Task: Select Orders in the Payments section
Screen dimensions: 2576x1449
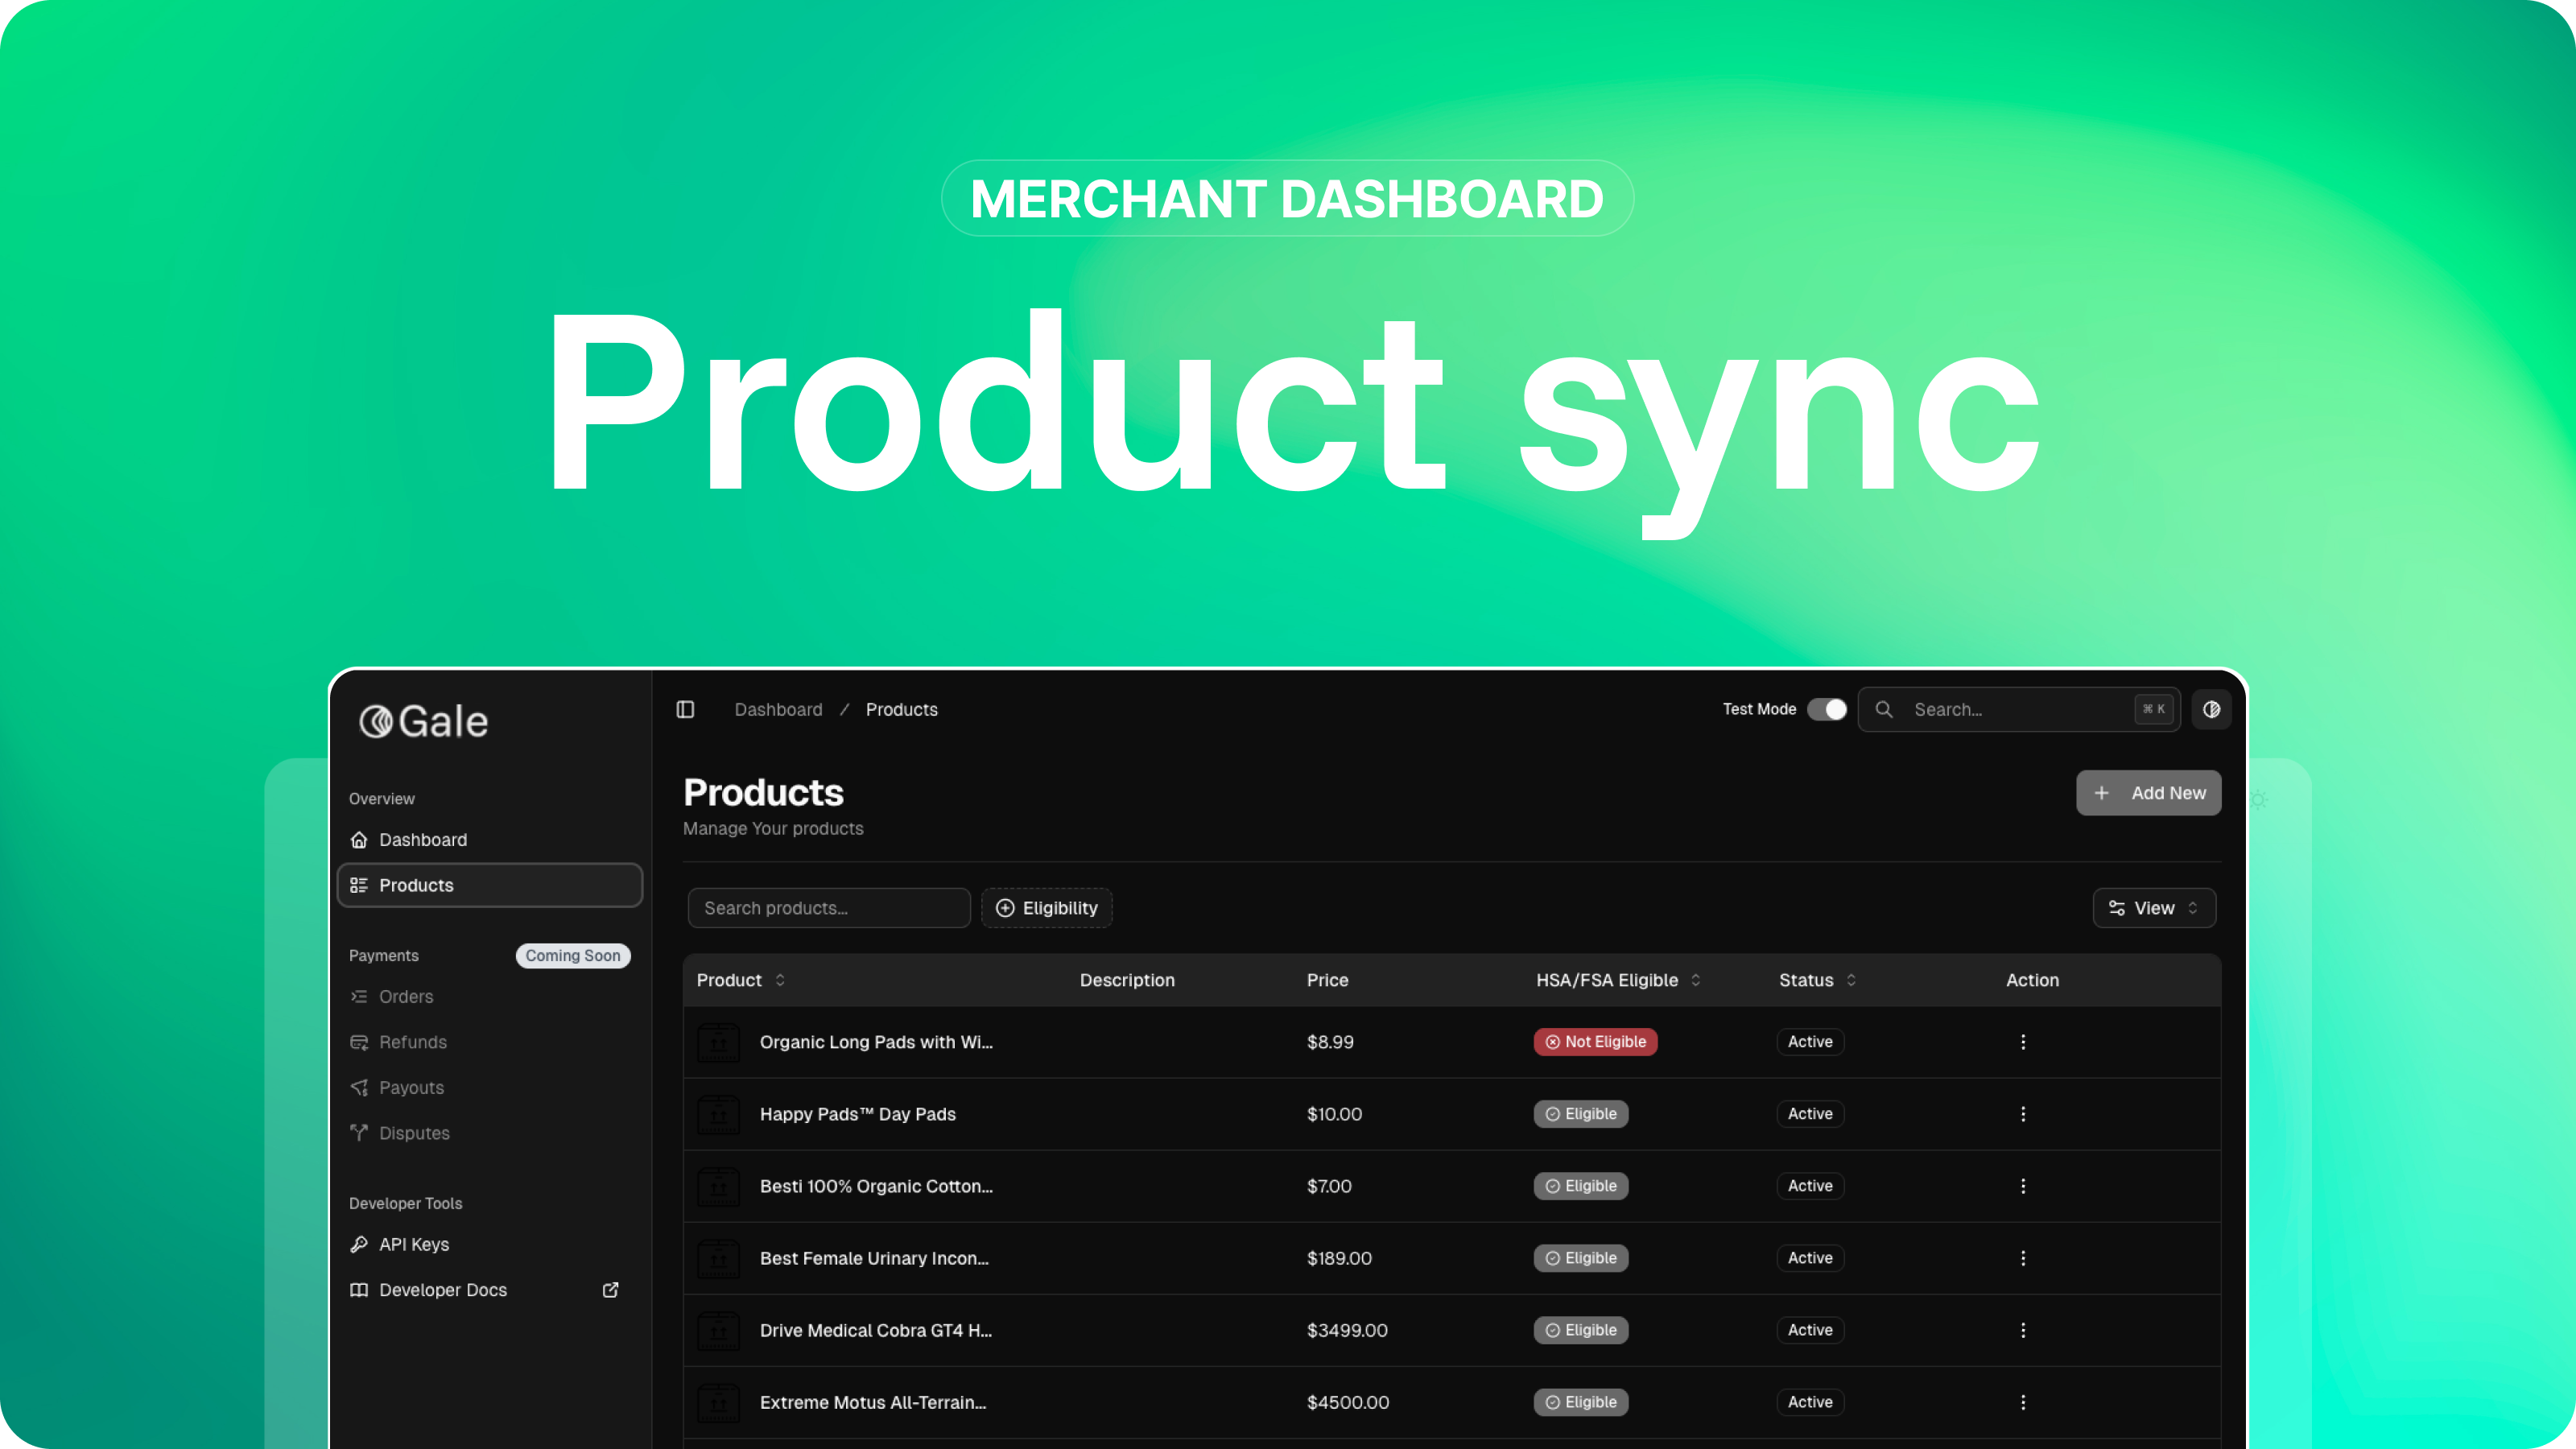Action: tap(404, 997)
